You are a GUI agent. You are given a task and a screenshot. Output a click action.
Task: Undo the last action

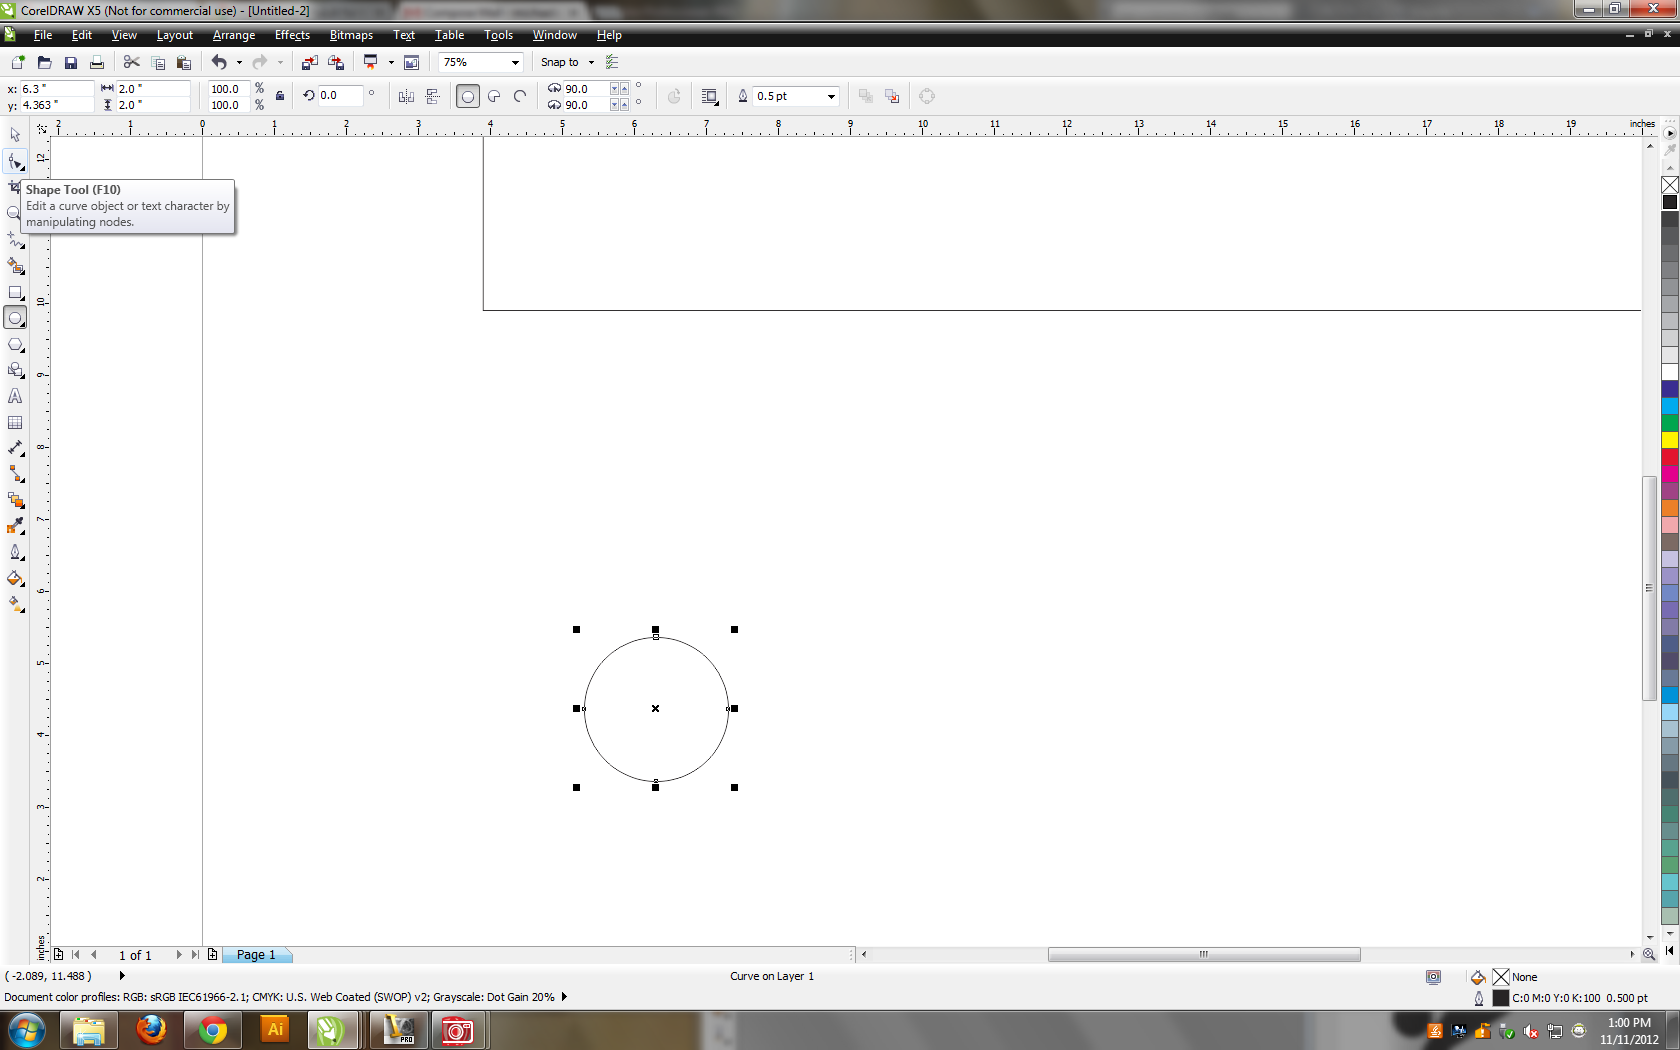[x=219, y=62]
